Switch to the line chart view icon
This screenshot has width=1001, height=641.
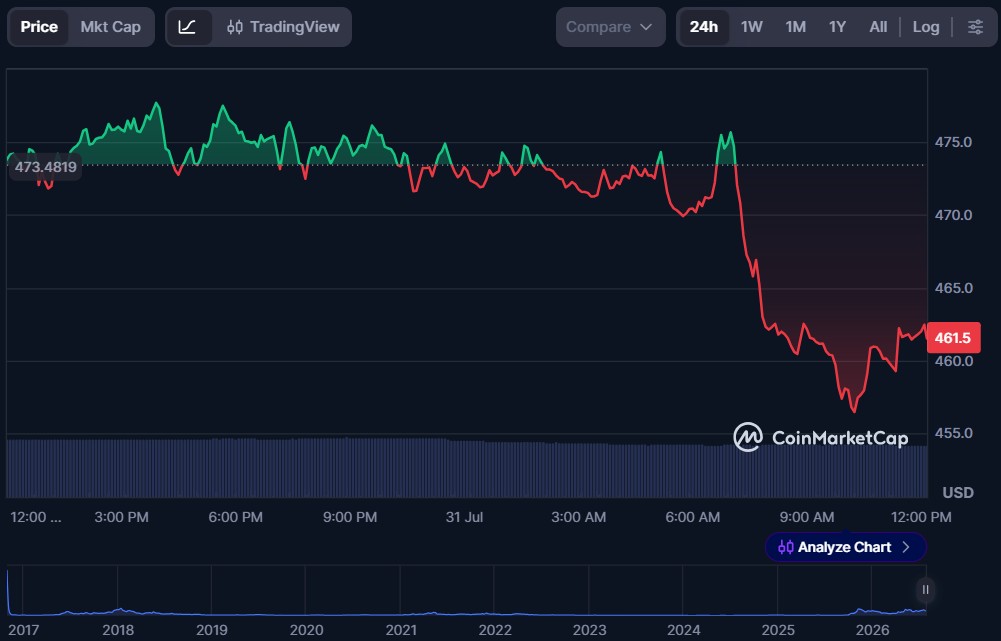point(187,27)
